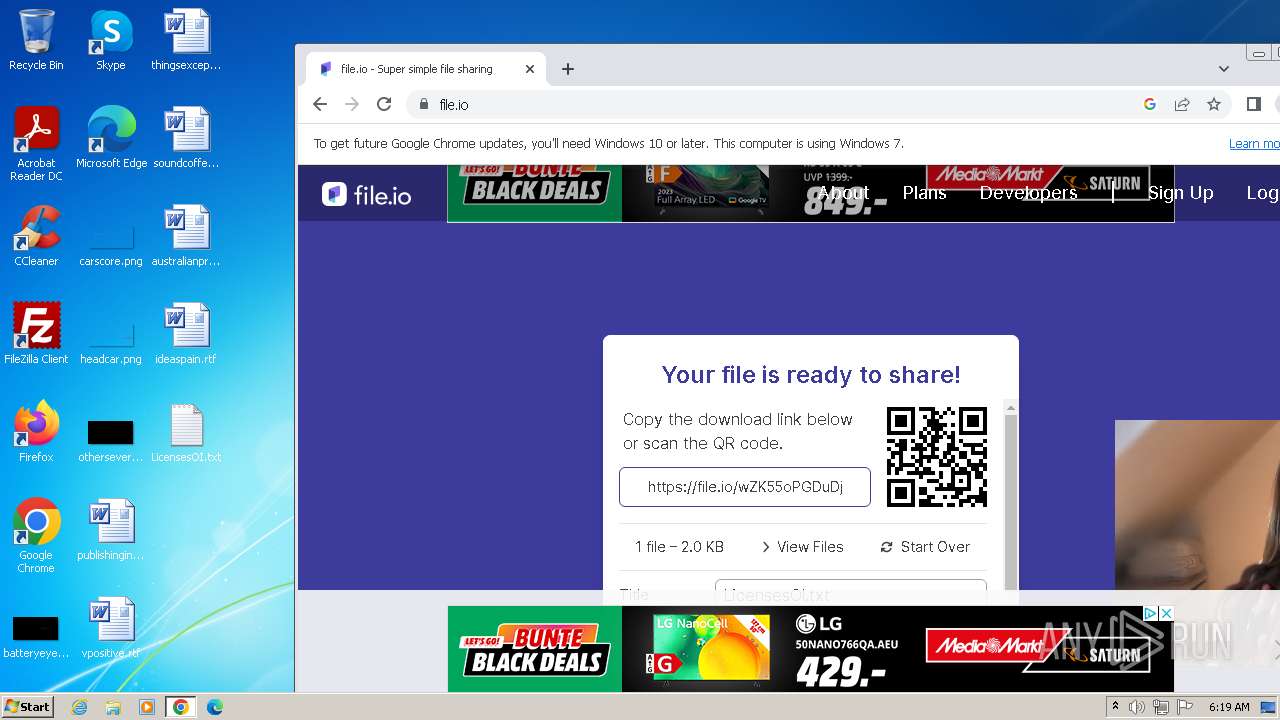Toggle the Chrome side panel icon

pyautogui.click(x=1254, y=104)
